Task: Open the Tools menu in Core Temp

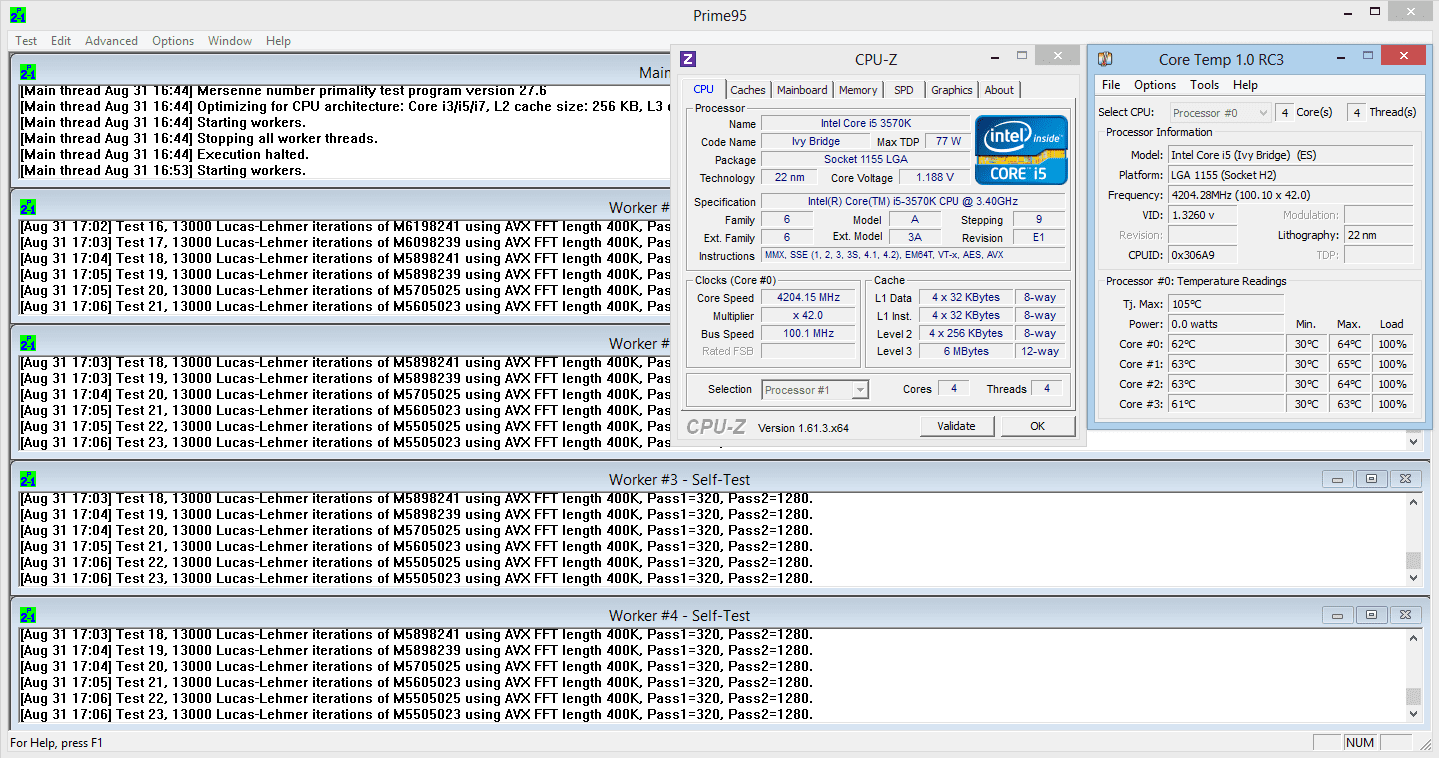Action: (1204, 85)
